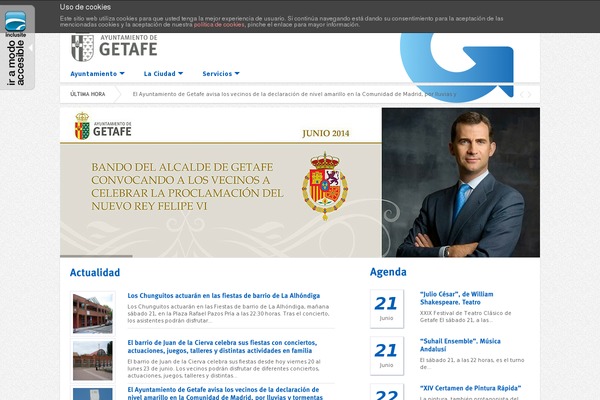Open the 'política de cookies' link
This screenshot has width=600, height=400.
[x=219, y=24]
